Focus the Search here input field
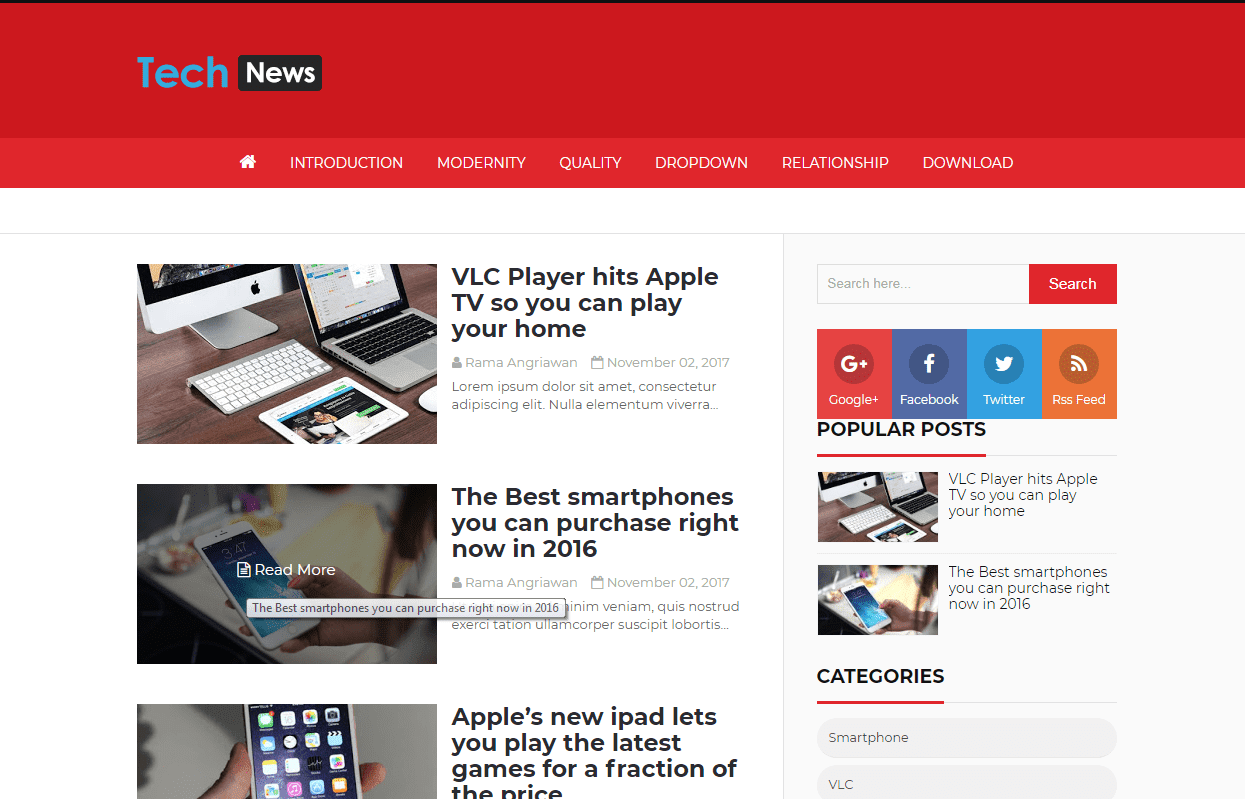 [923, 284]
